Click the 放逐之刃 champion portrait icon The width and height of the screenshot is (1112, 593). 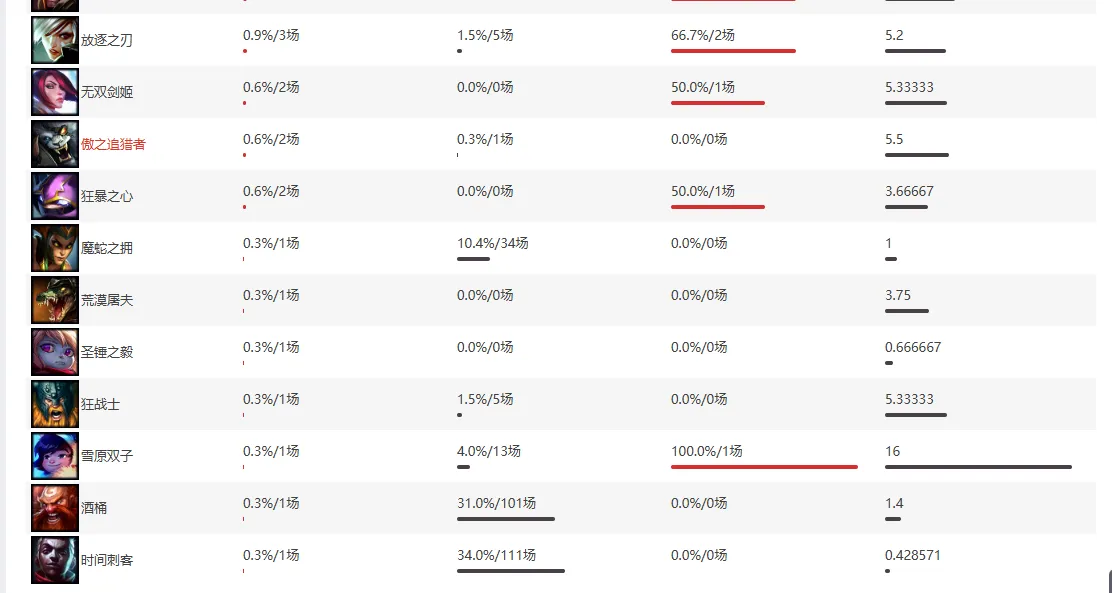[55, 40]
